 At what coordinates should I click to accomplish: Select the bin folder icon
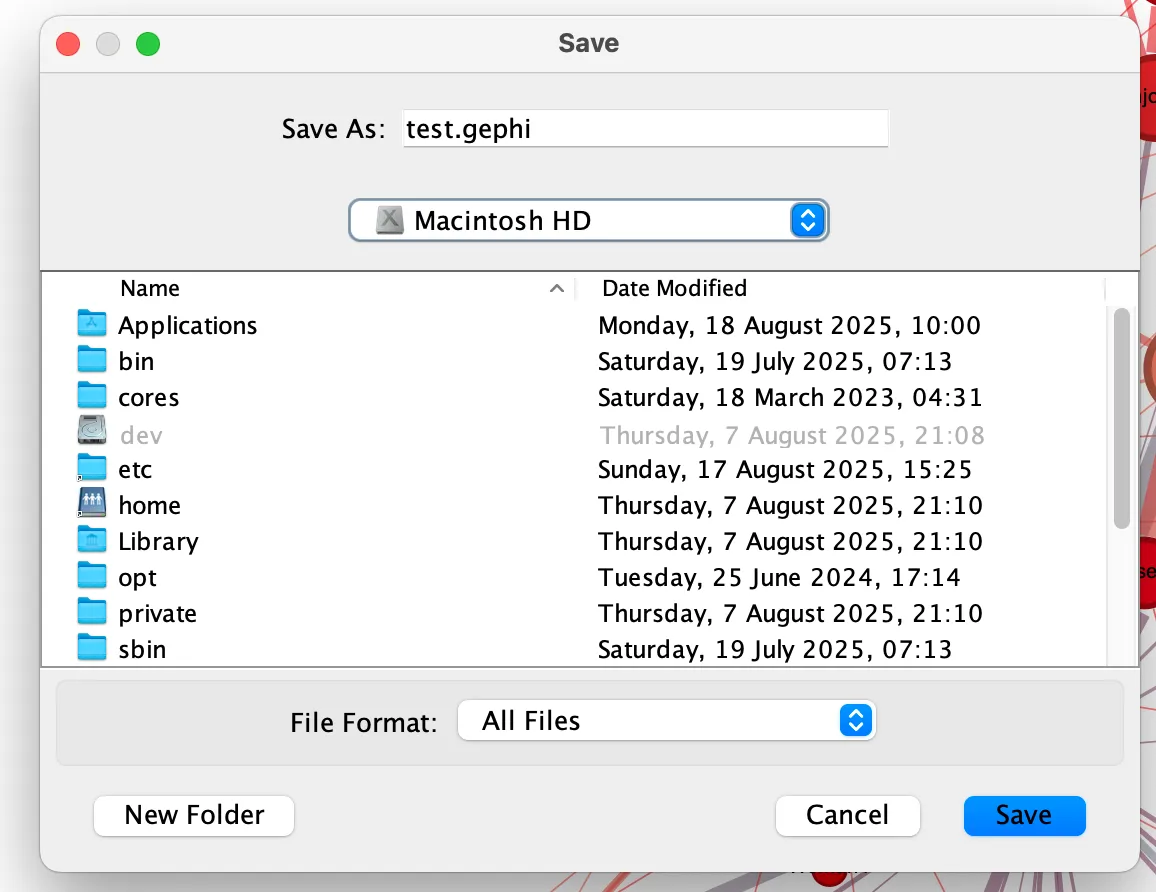coord(92,361)
